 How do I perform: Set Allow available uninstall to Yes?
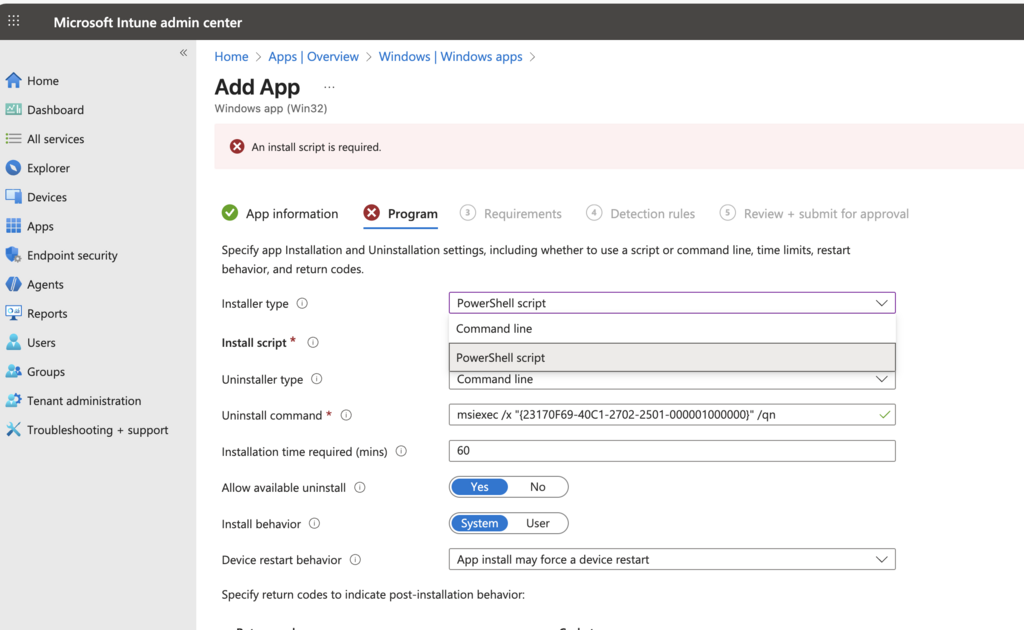[479, 487]
